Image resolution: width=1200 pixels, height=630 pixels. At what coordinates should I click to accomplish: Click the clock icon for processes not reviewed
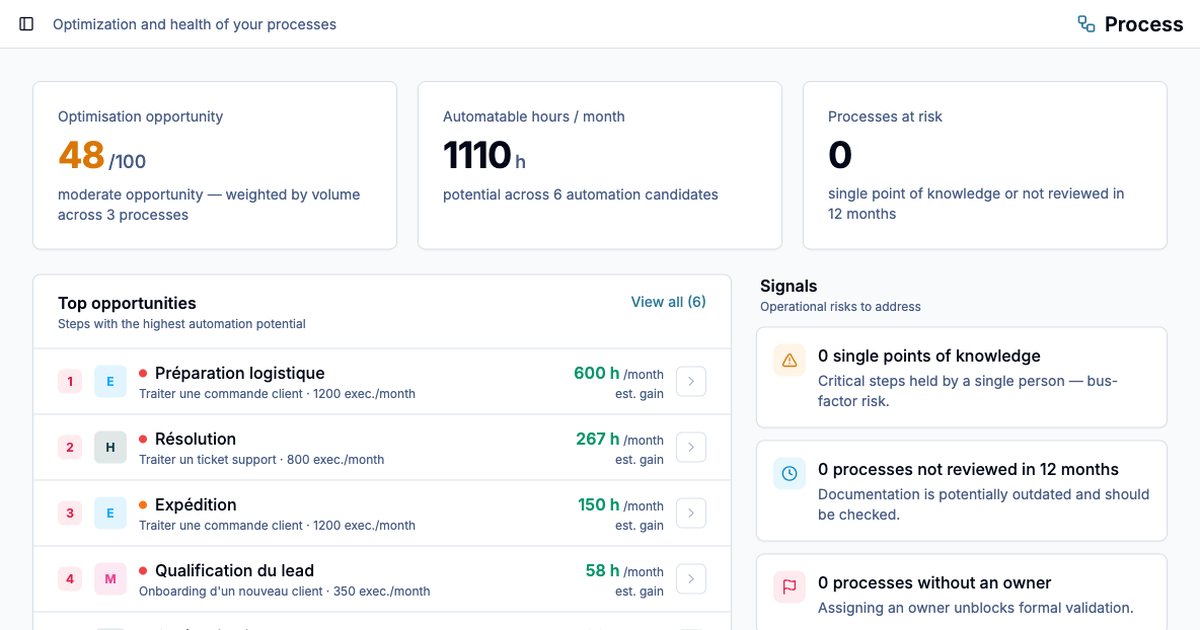tap(789, 474)
